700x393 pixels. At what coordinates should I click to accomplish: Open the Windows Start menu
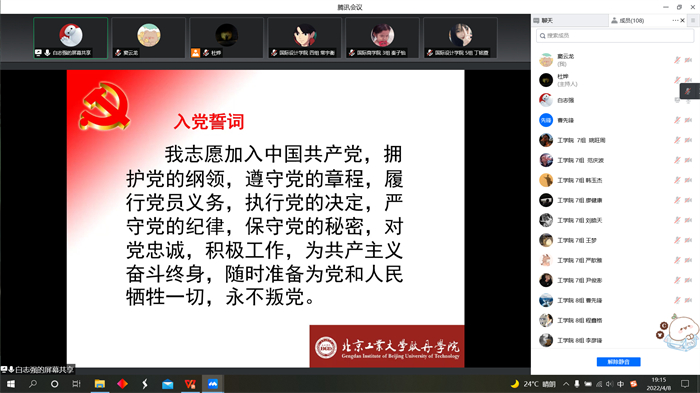10,384
